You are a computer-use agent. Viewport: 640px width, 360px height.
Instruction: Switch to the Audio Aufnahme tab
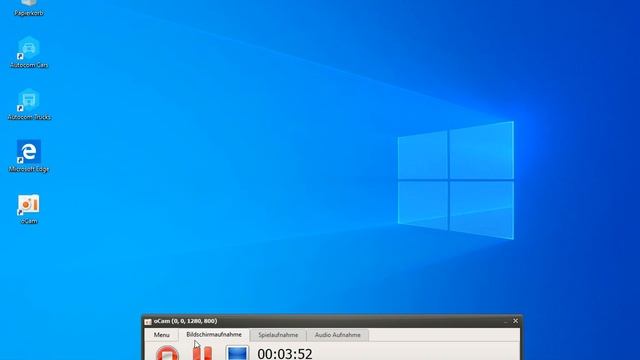338,335
